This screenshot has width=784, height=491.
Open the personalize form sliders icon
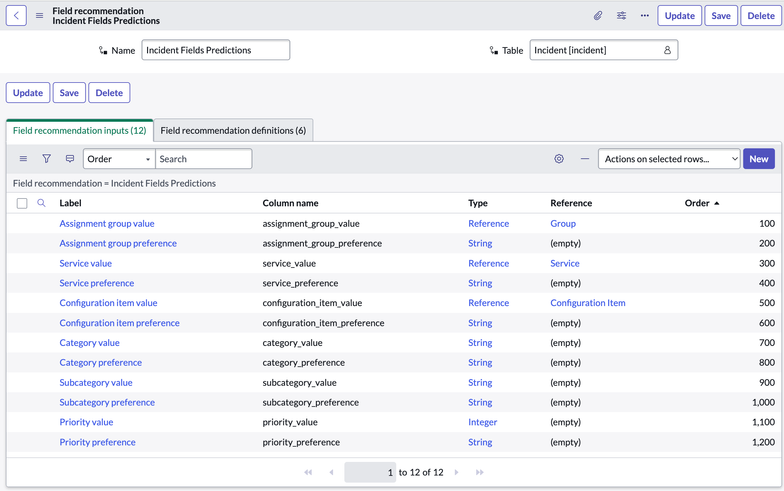(x=622, y=16)
